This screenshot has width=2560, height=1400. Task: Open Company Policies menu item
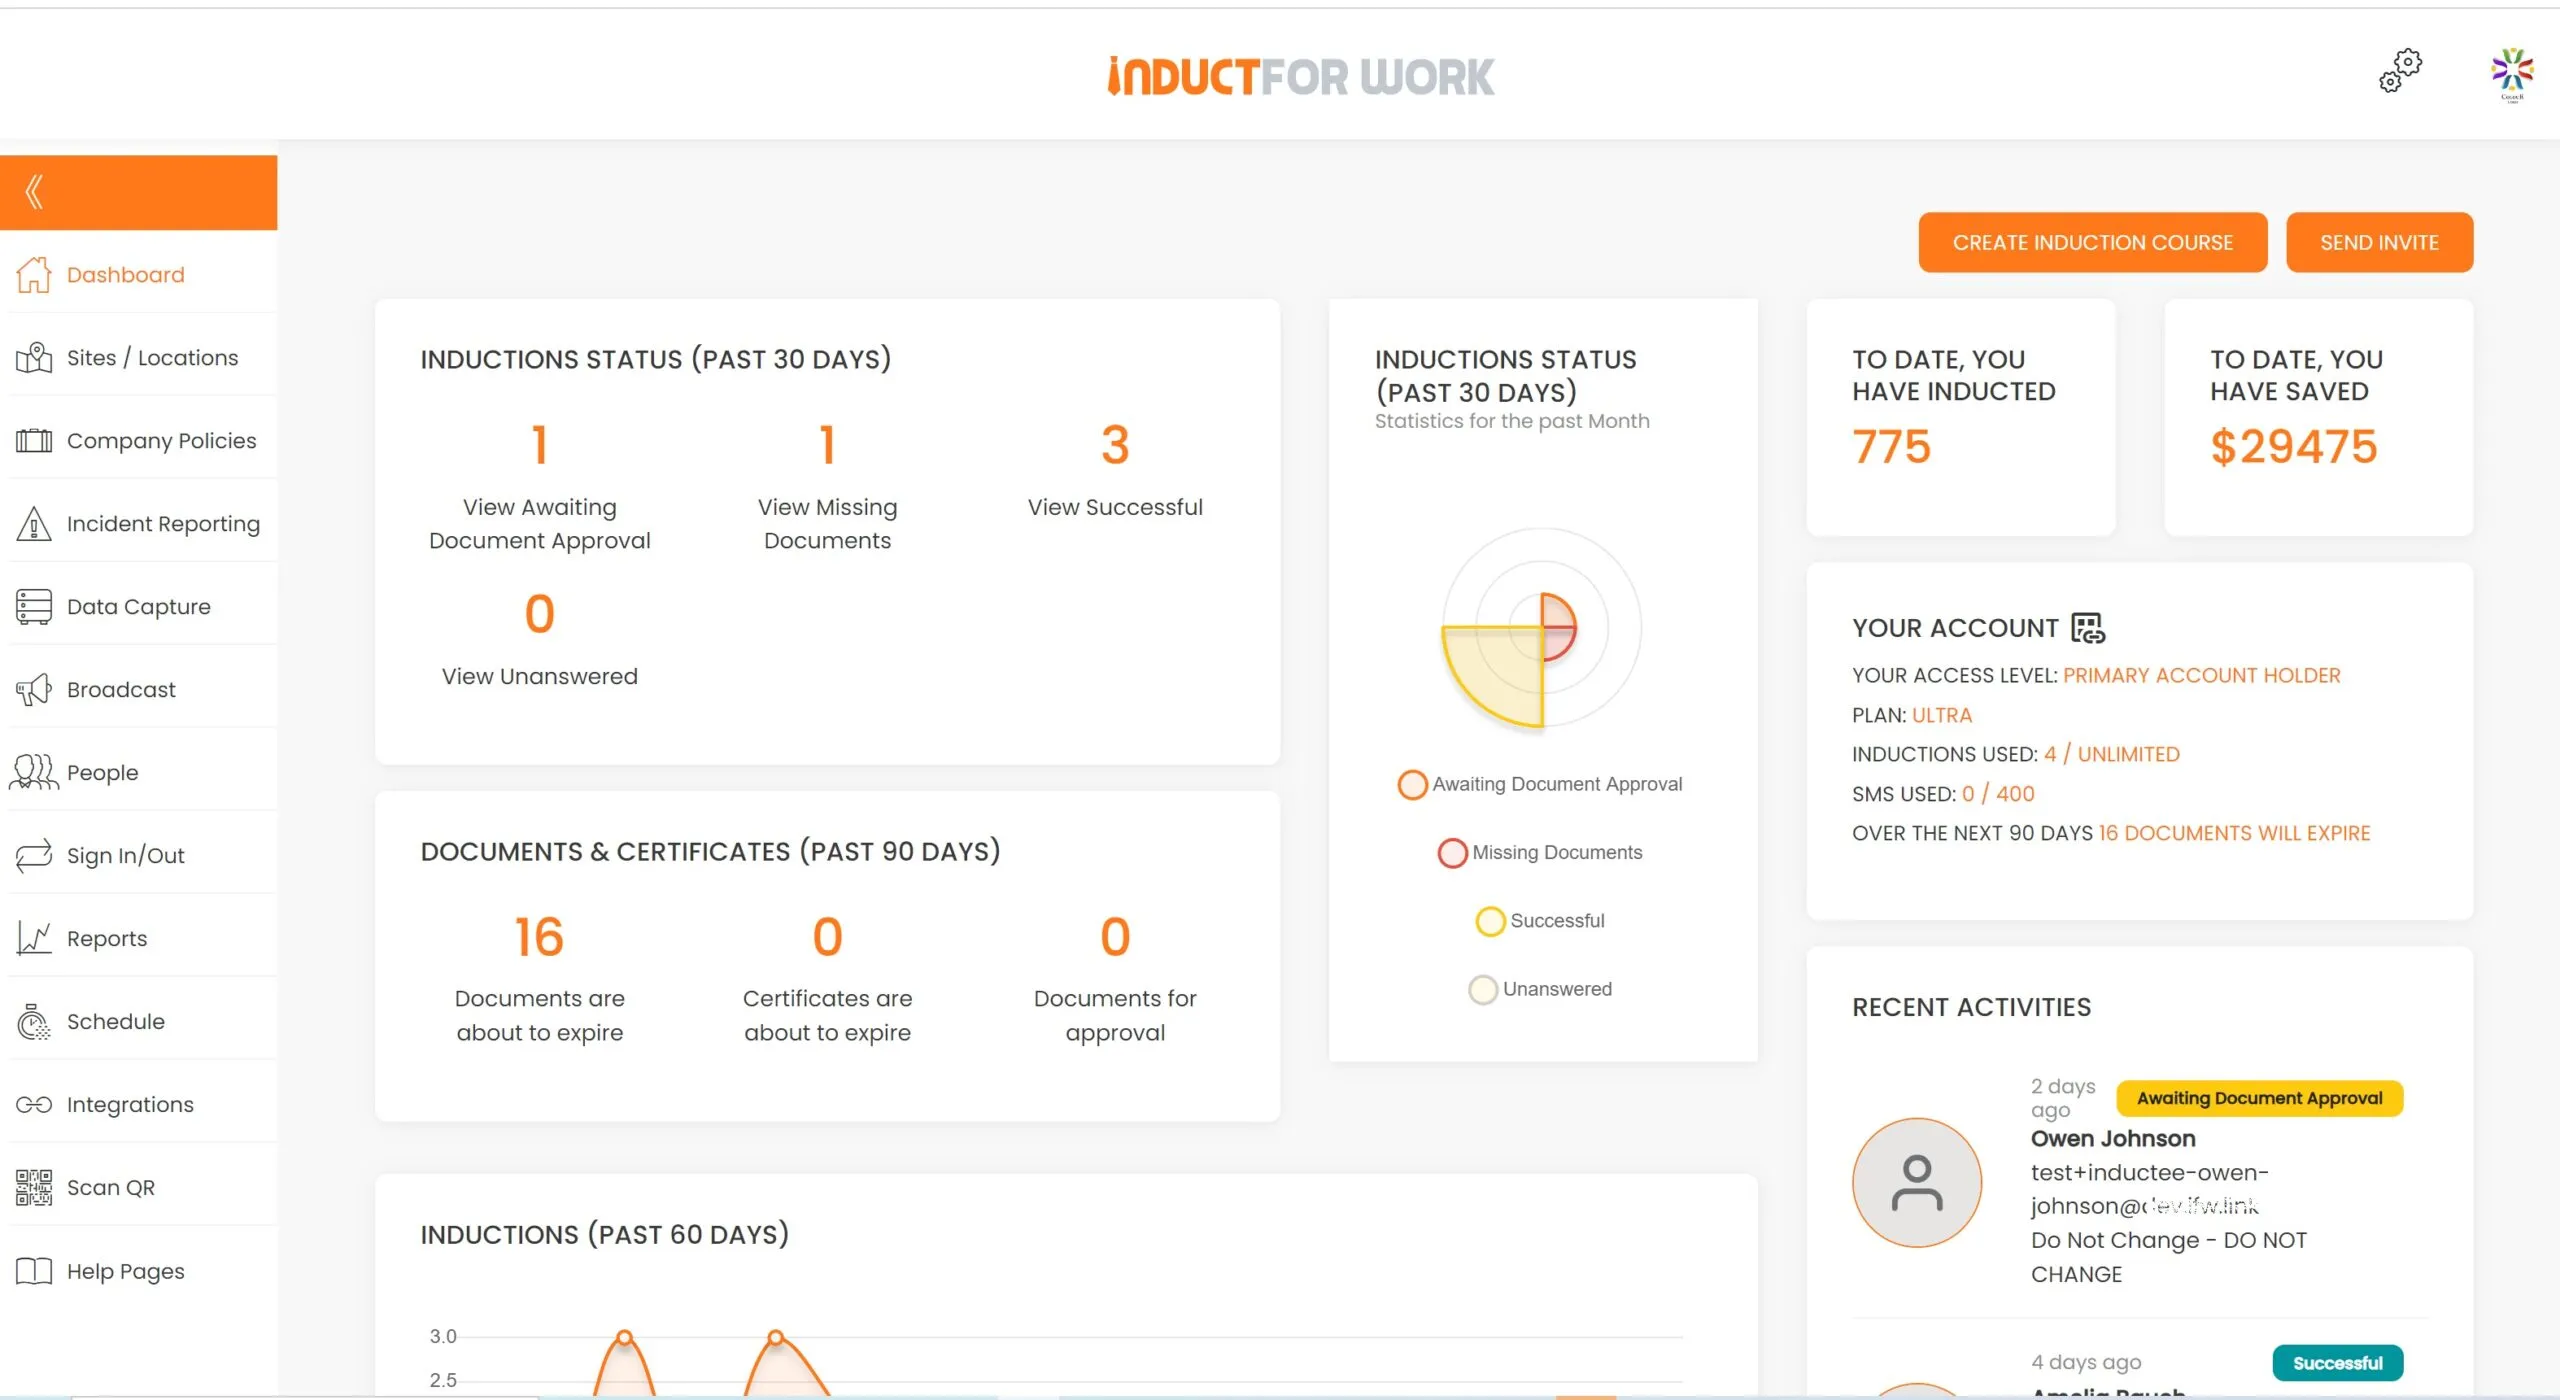(161, 440)
